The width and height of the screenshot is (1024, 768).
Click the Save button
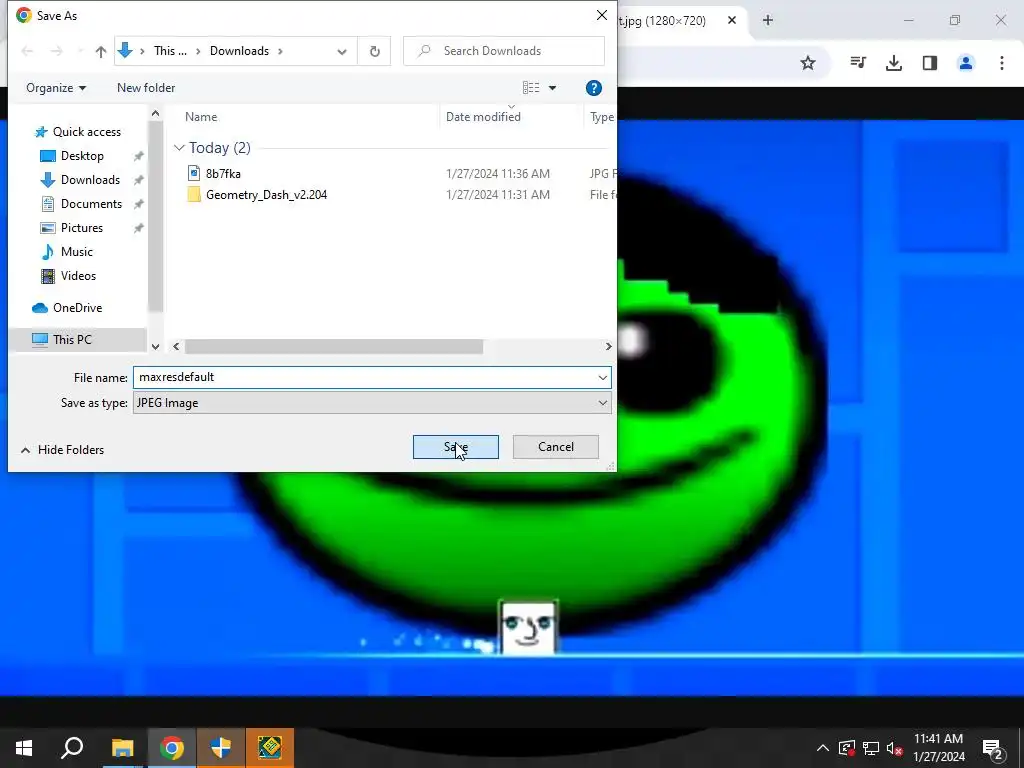(x=456, y=447)
